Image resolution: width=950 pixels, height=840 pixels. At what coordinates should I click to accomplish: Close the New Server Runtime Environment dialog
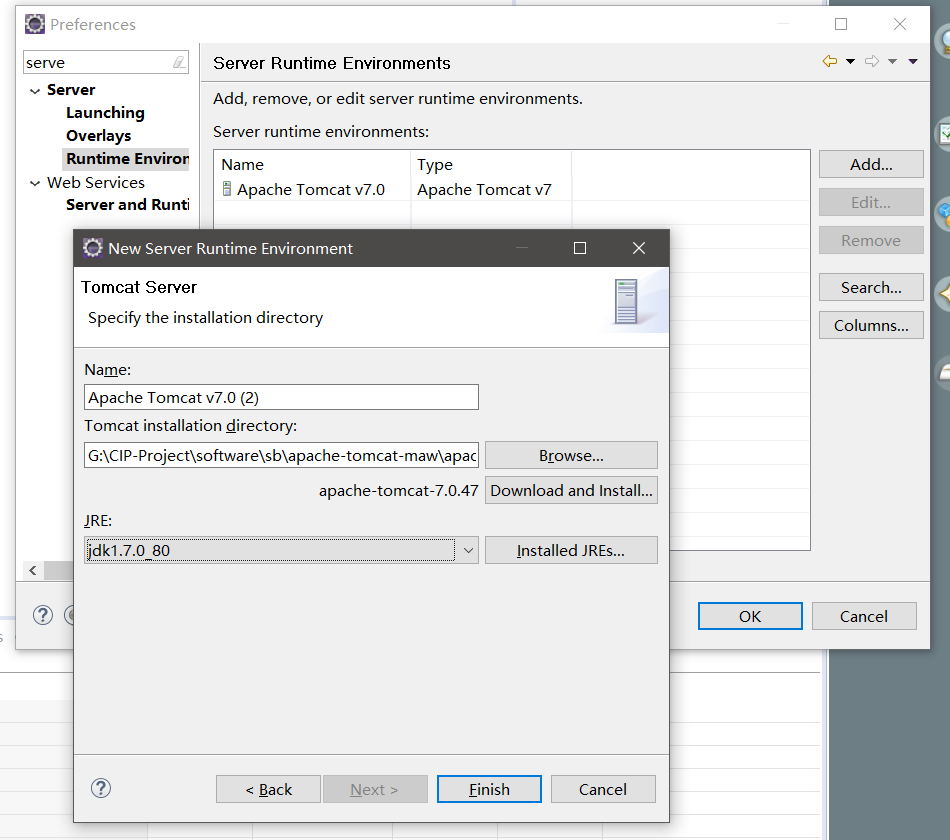639,248
